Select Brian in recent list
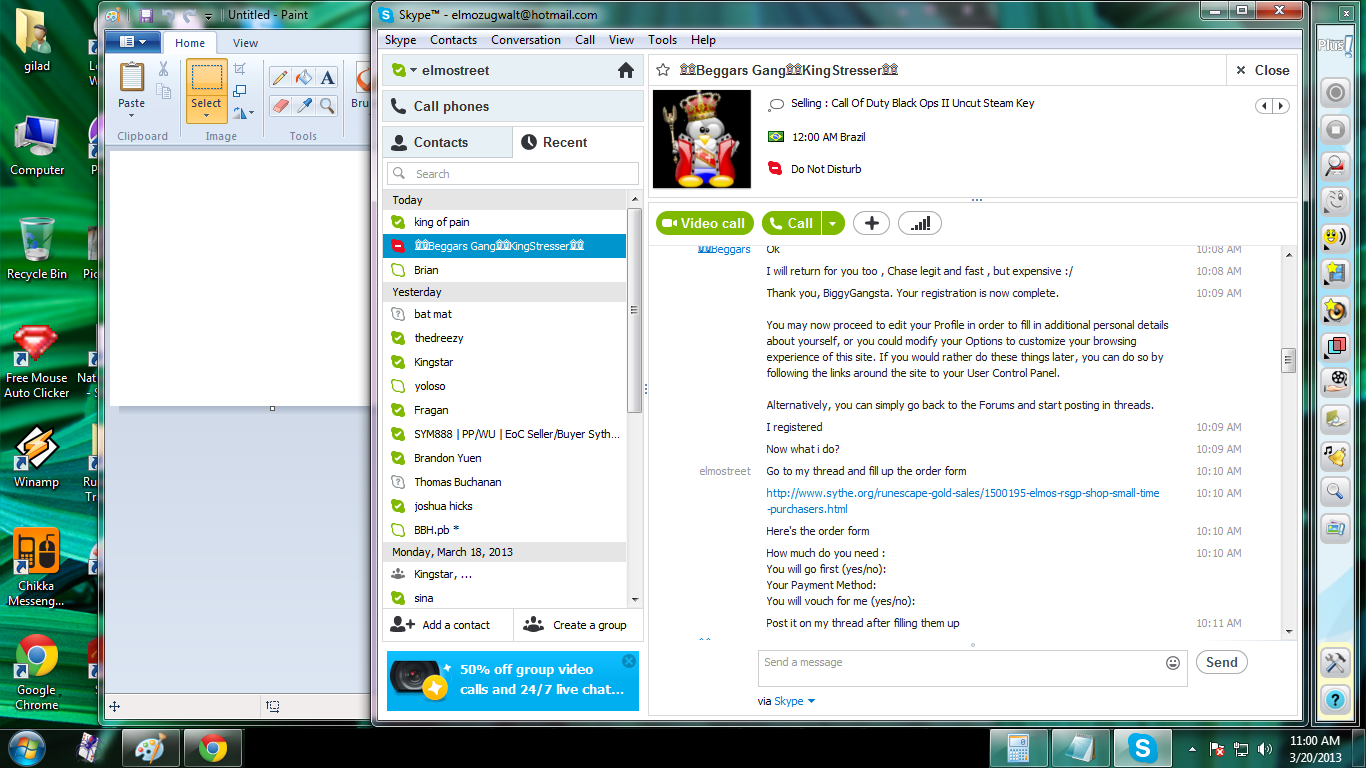The width and height of the screenshot is (1366, 768). point(504,270)
